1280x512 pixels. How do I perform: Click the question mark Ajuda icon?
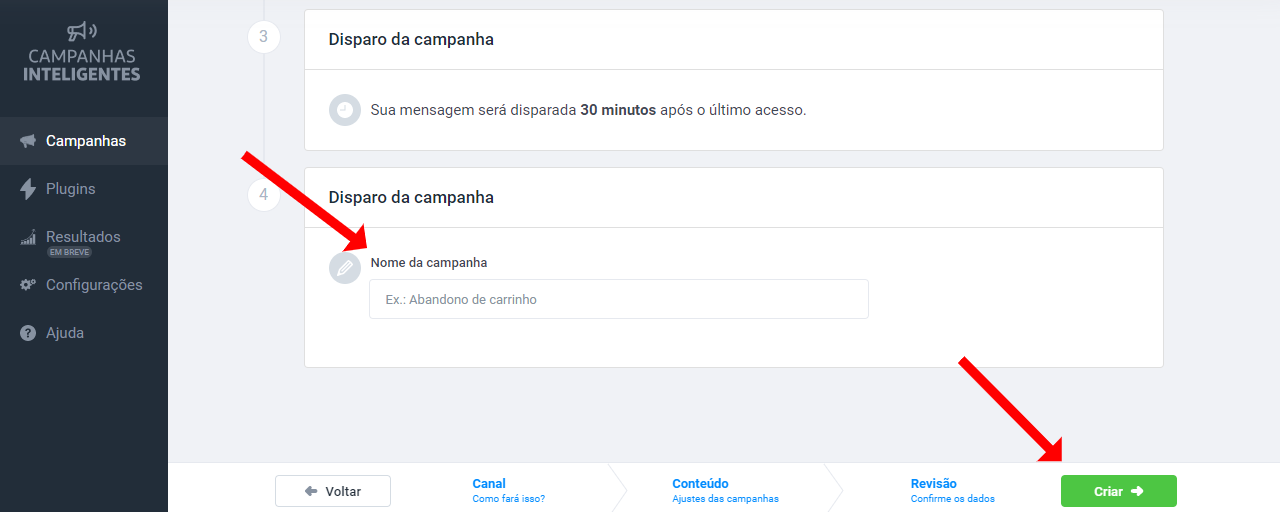(28, 333)
